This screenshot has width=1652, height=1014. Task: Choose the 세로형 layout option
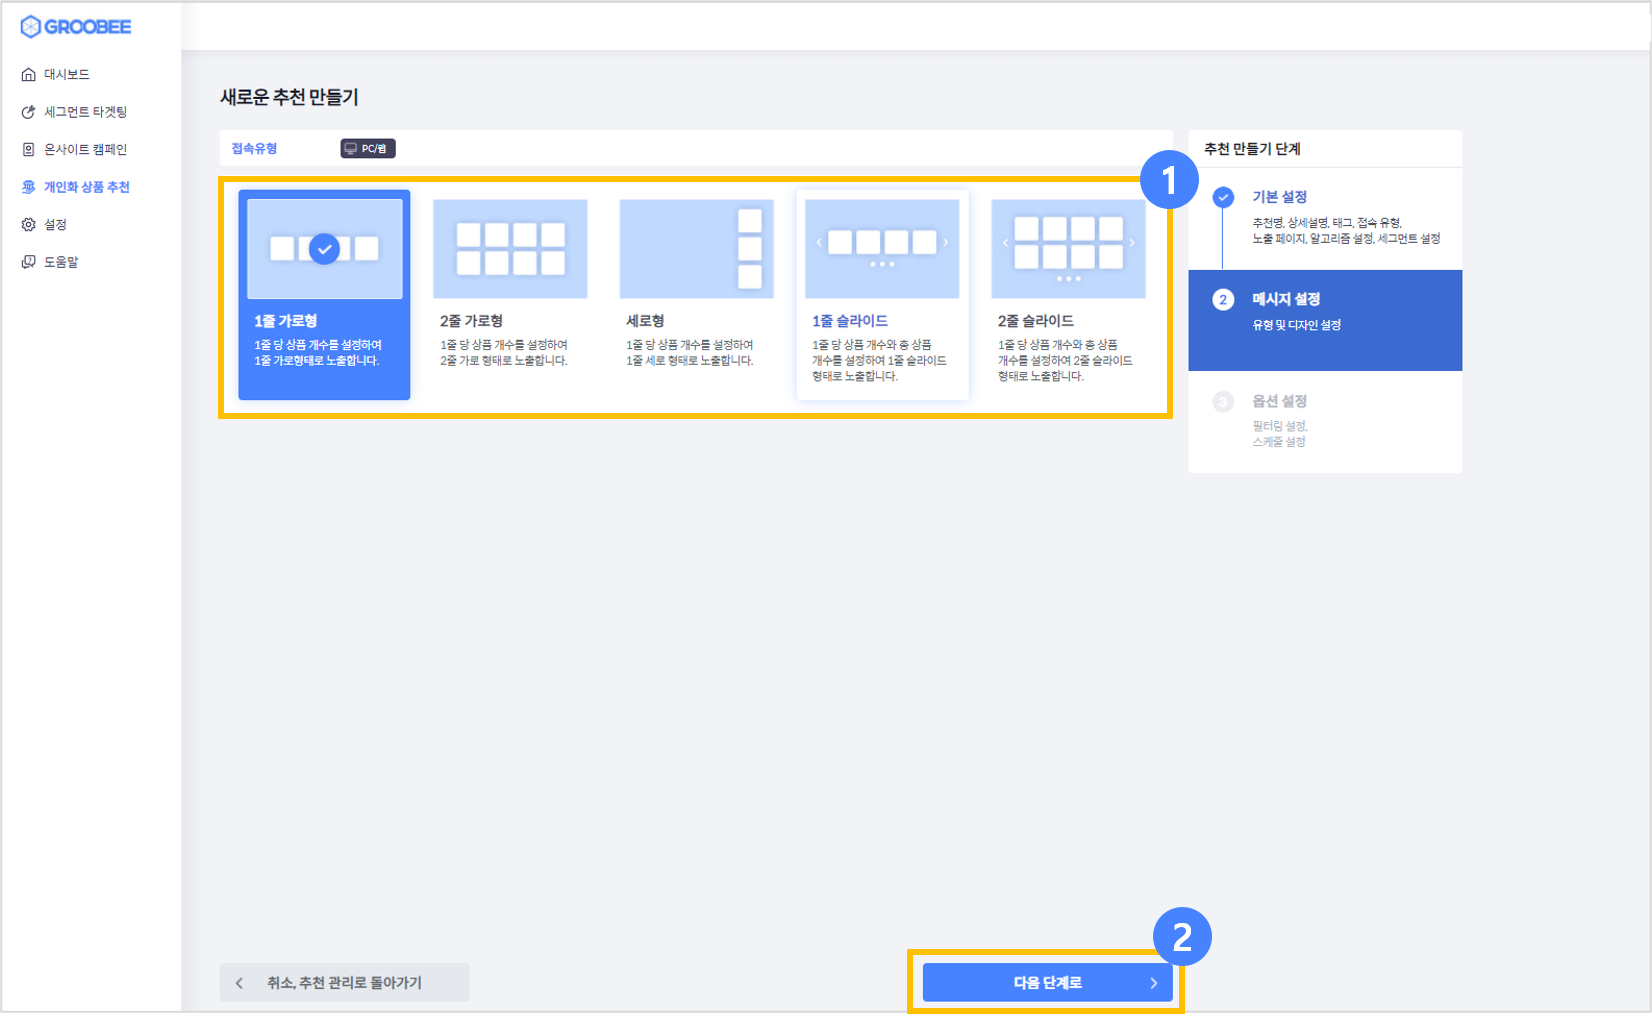pos(696,294)
